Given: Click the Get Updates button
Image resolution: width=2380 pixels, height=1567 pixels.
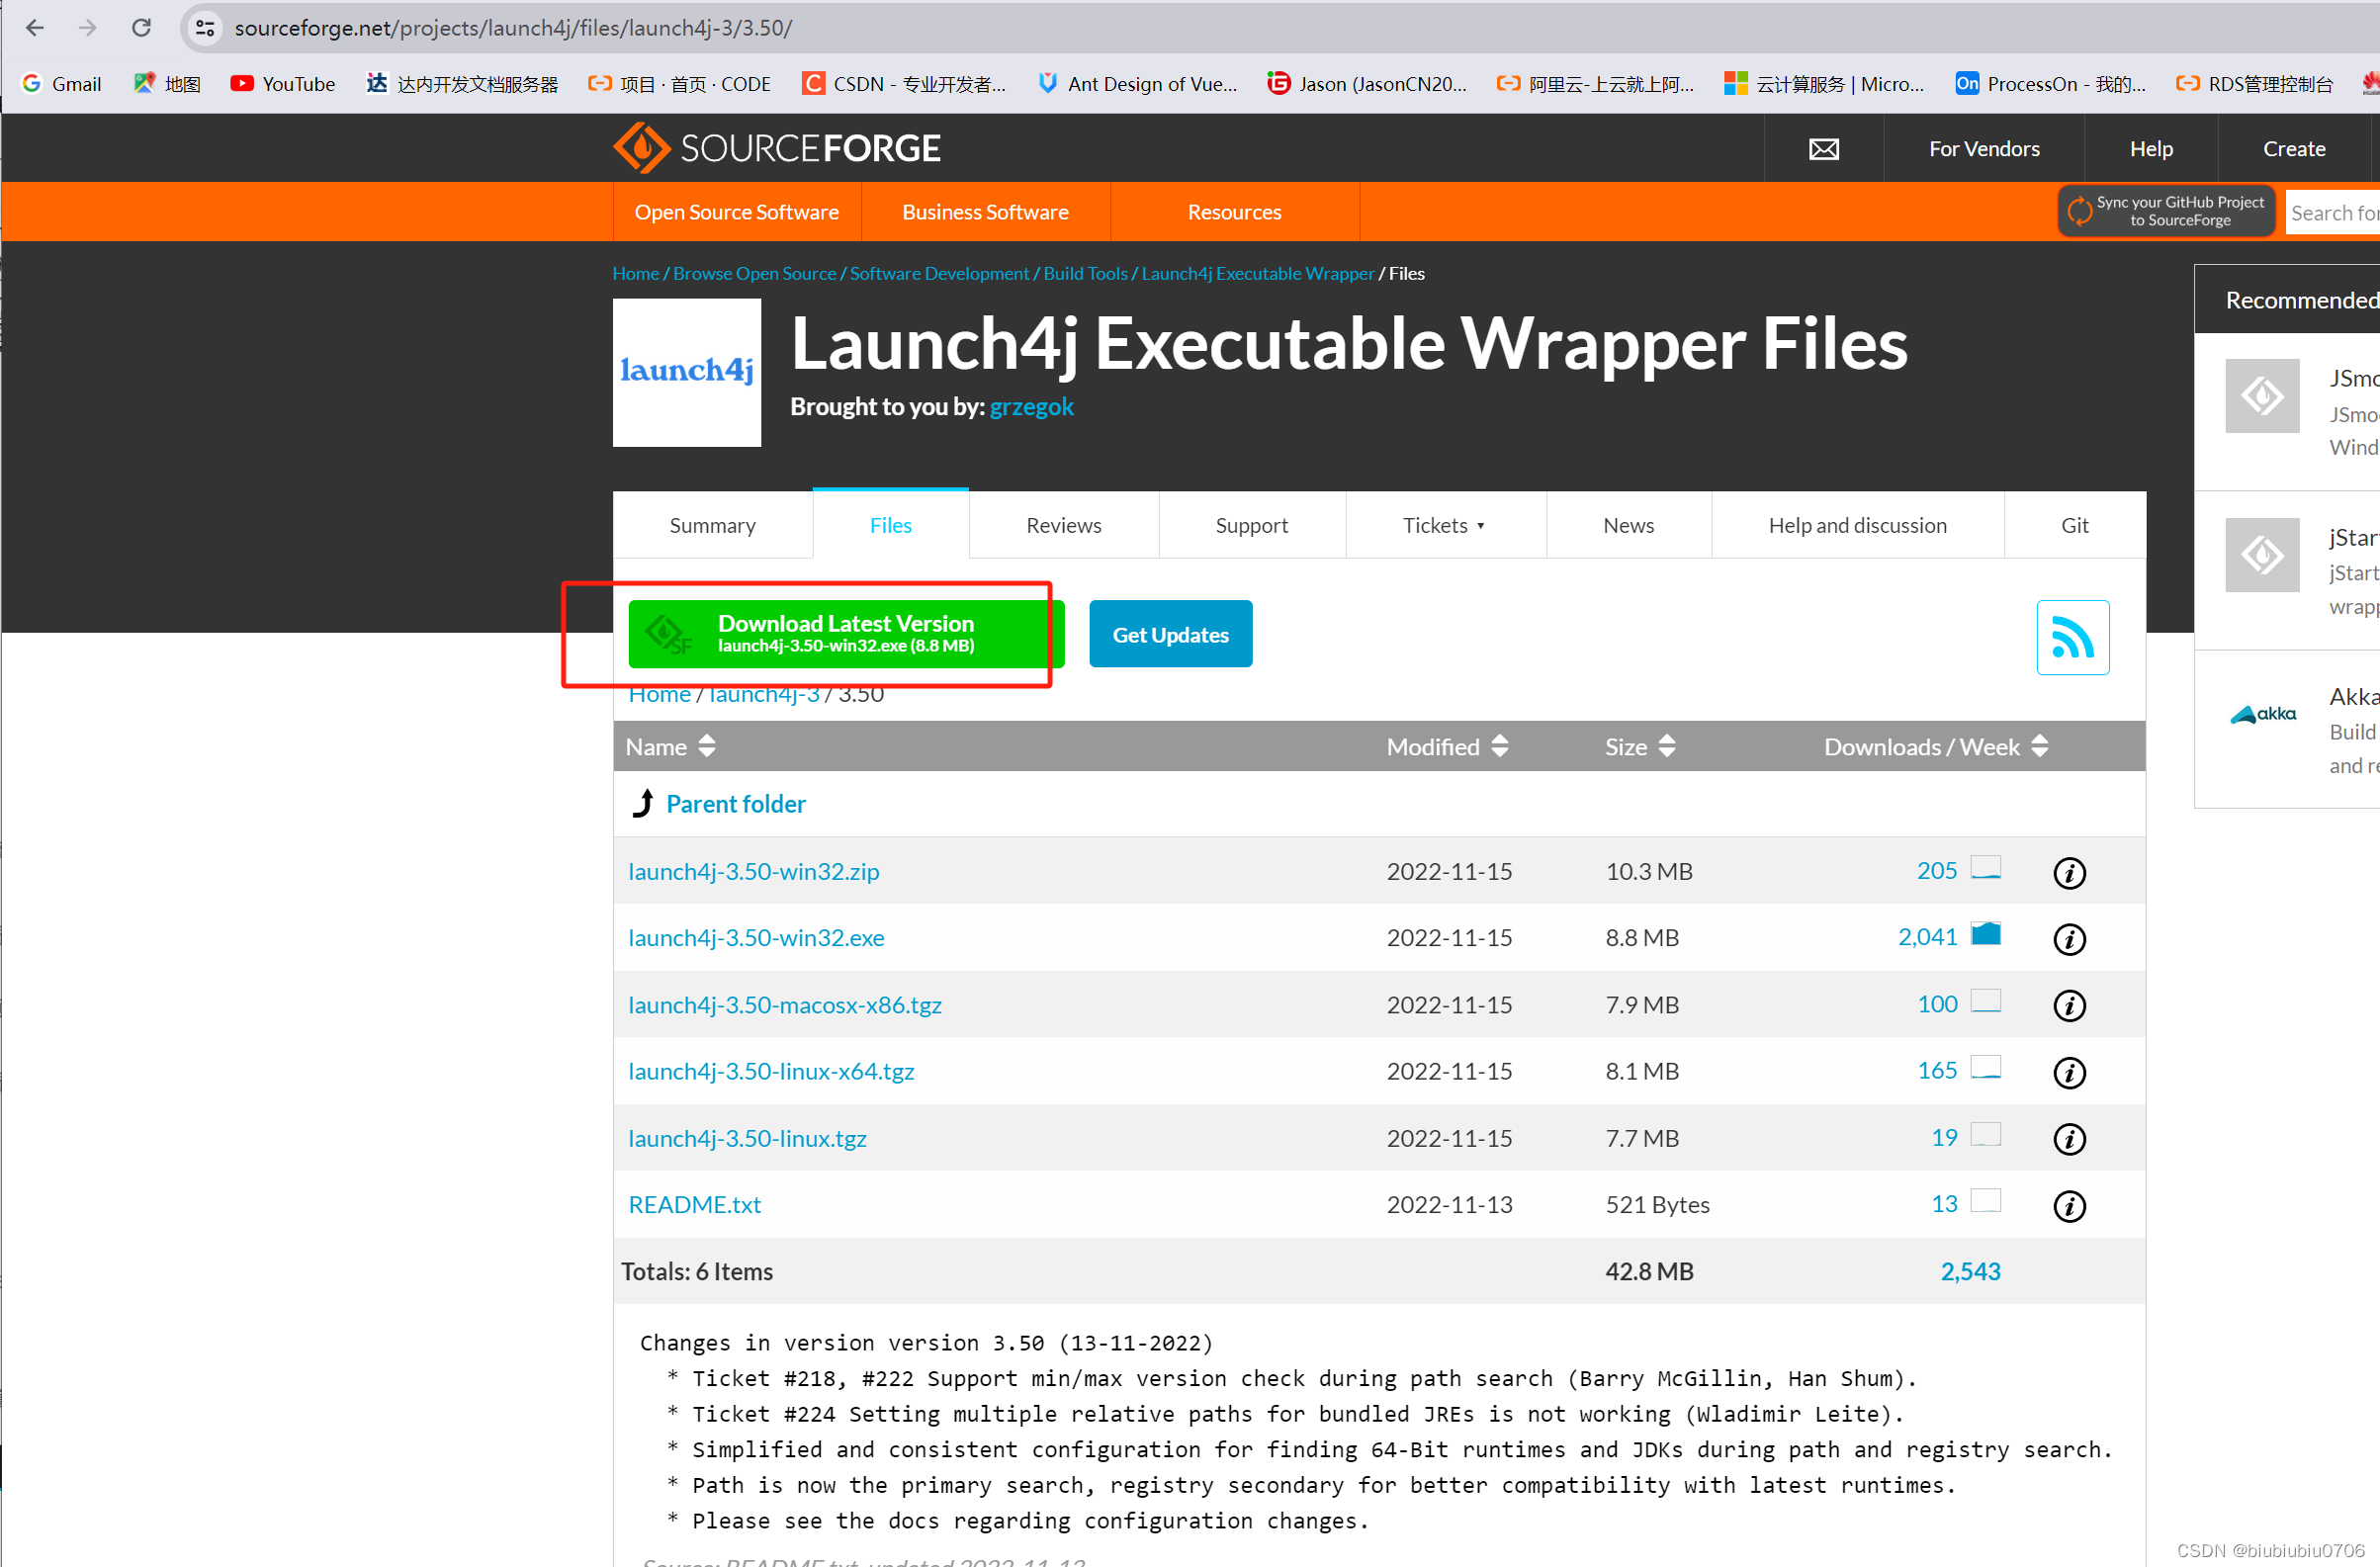Looking at the screenshot, I should 1170,634.
